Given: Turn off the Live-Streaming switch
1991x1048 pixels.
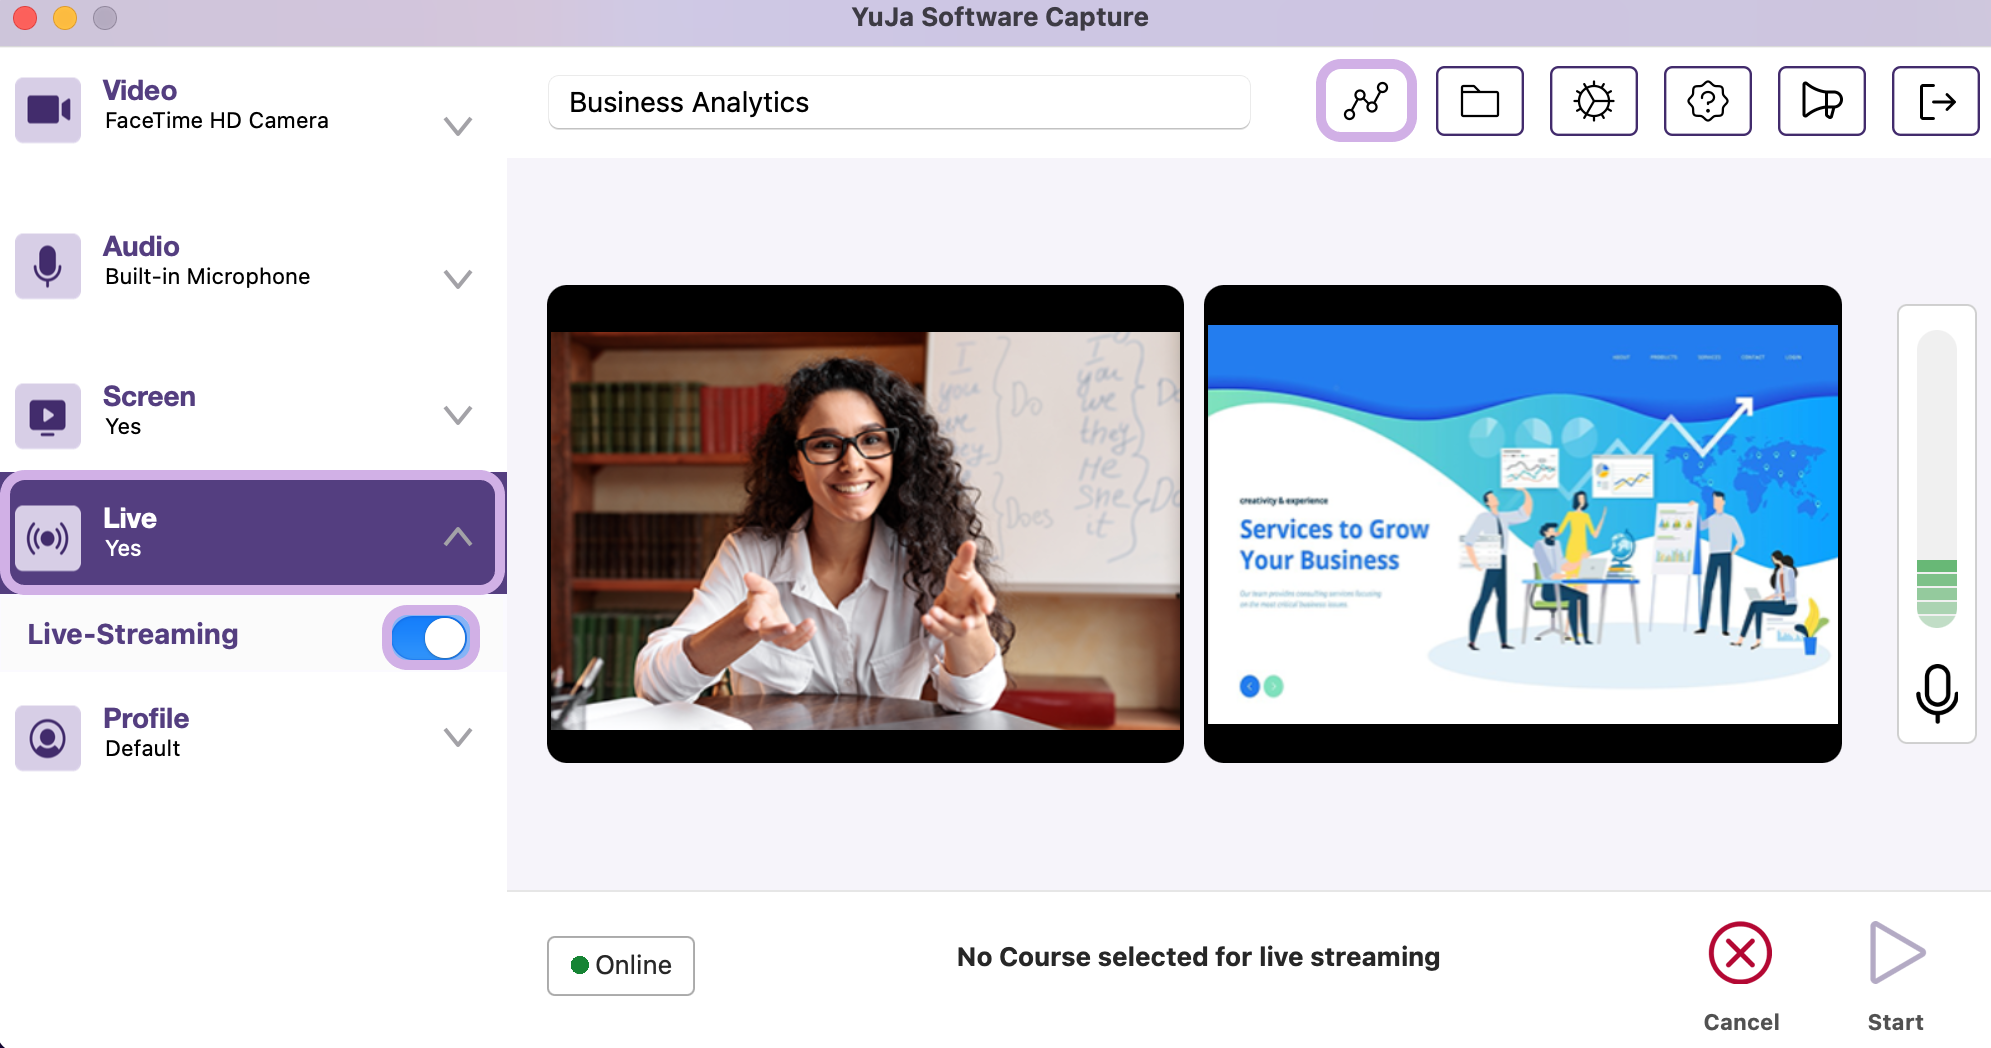Looking at the screenshot, I should (x=430, y=637).
